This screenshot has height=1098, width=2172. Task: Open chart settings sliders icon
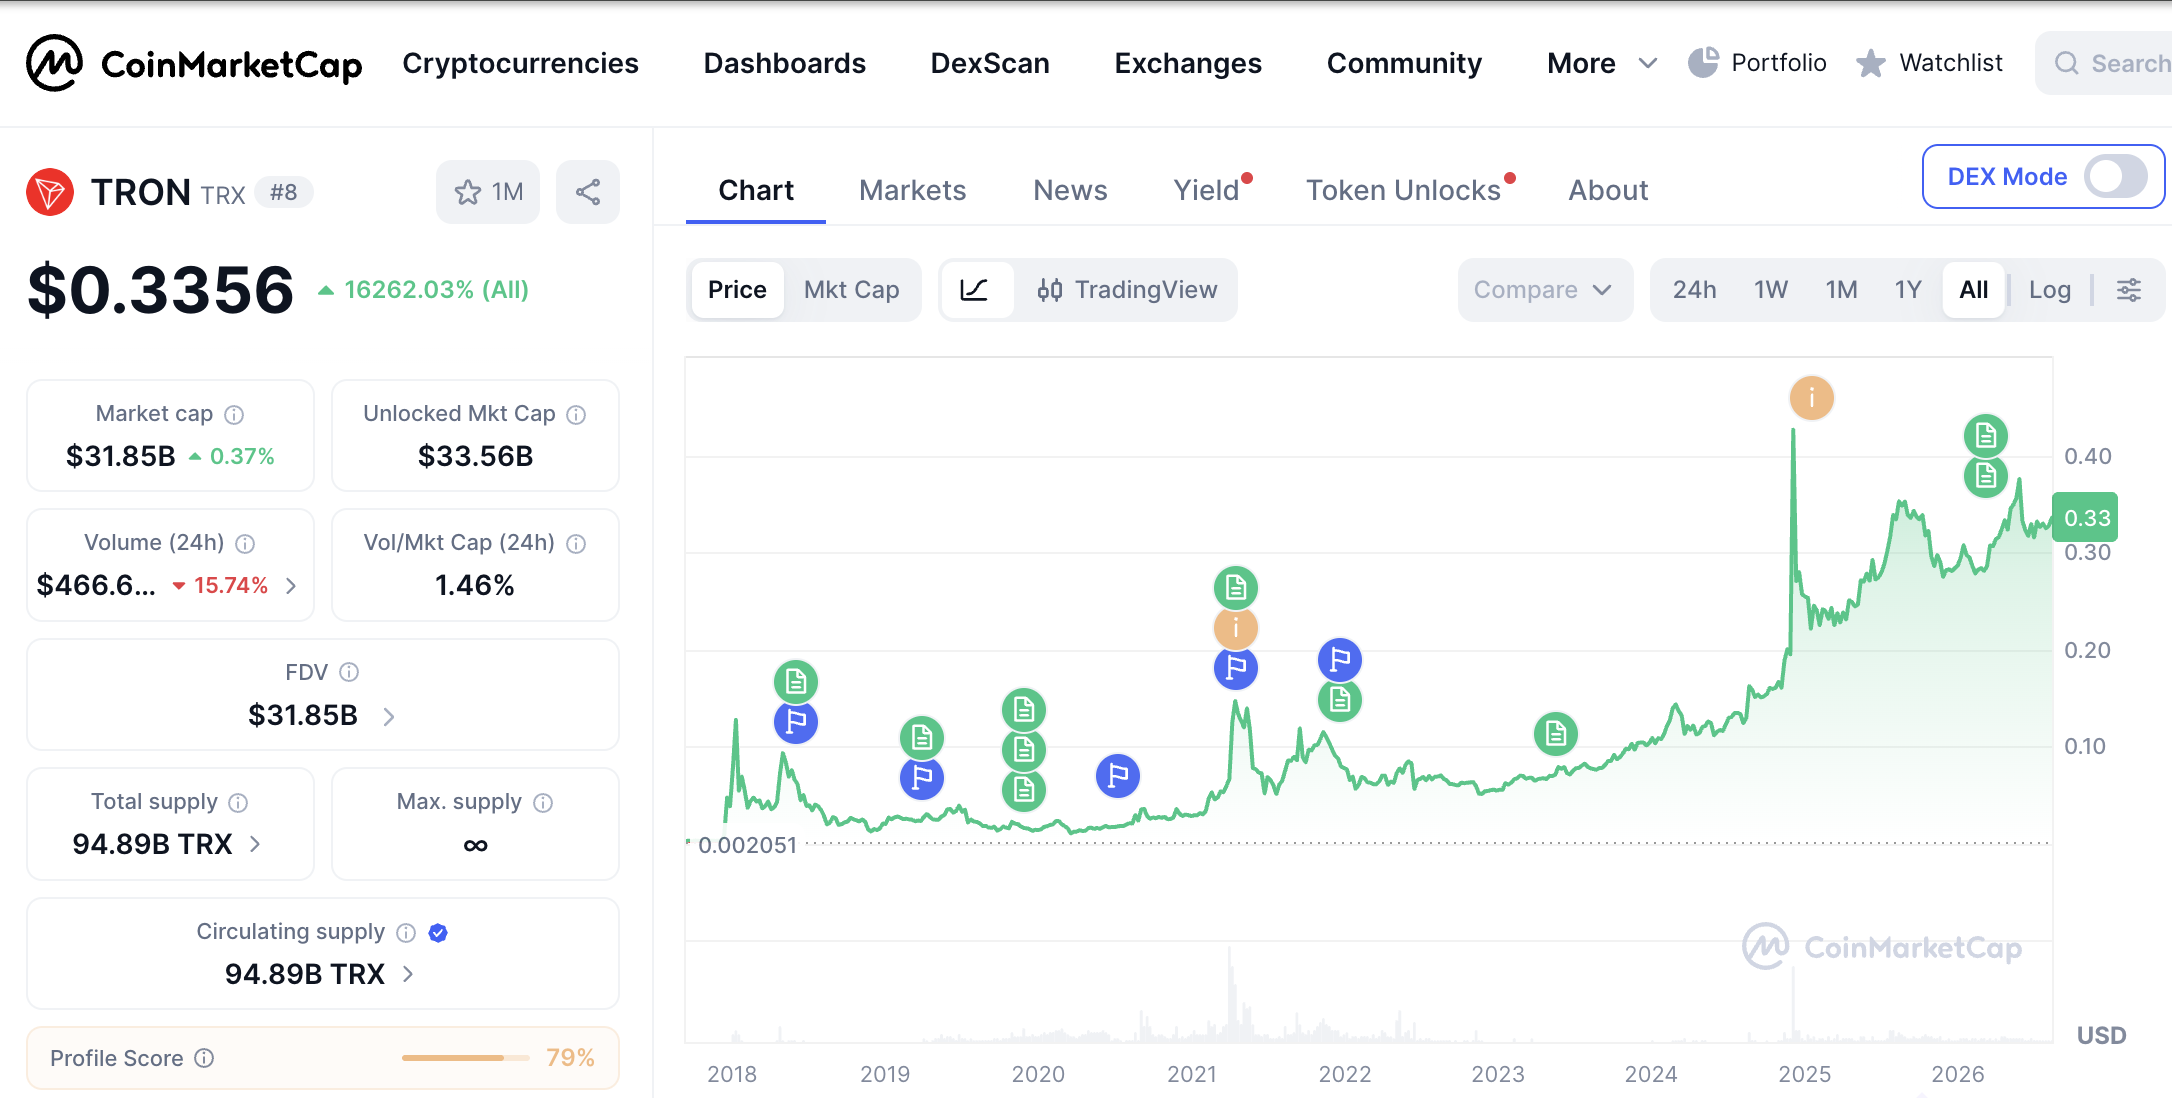pyautogui.click(x=2129, y=290)
